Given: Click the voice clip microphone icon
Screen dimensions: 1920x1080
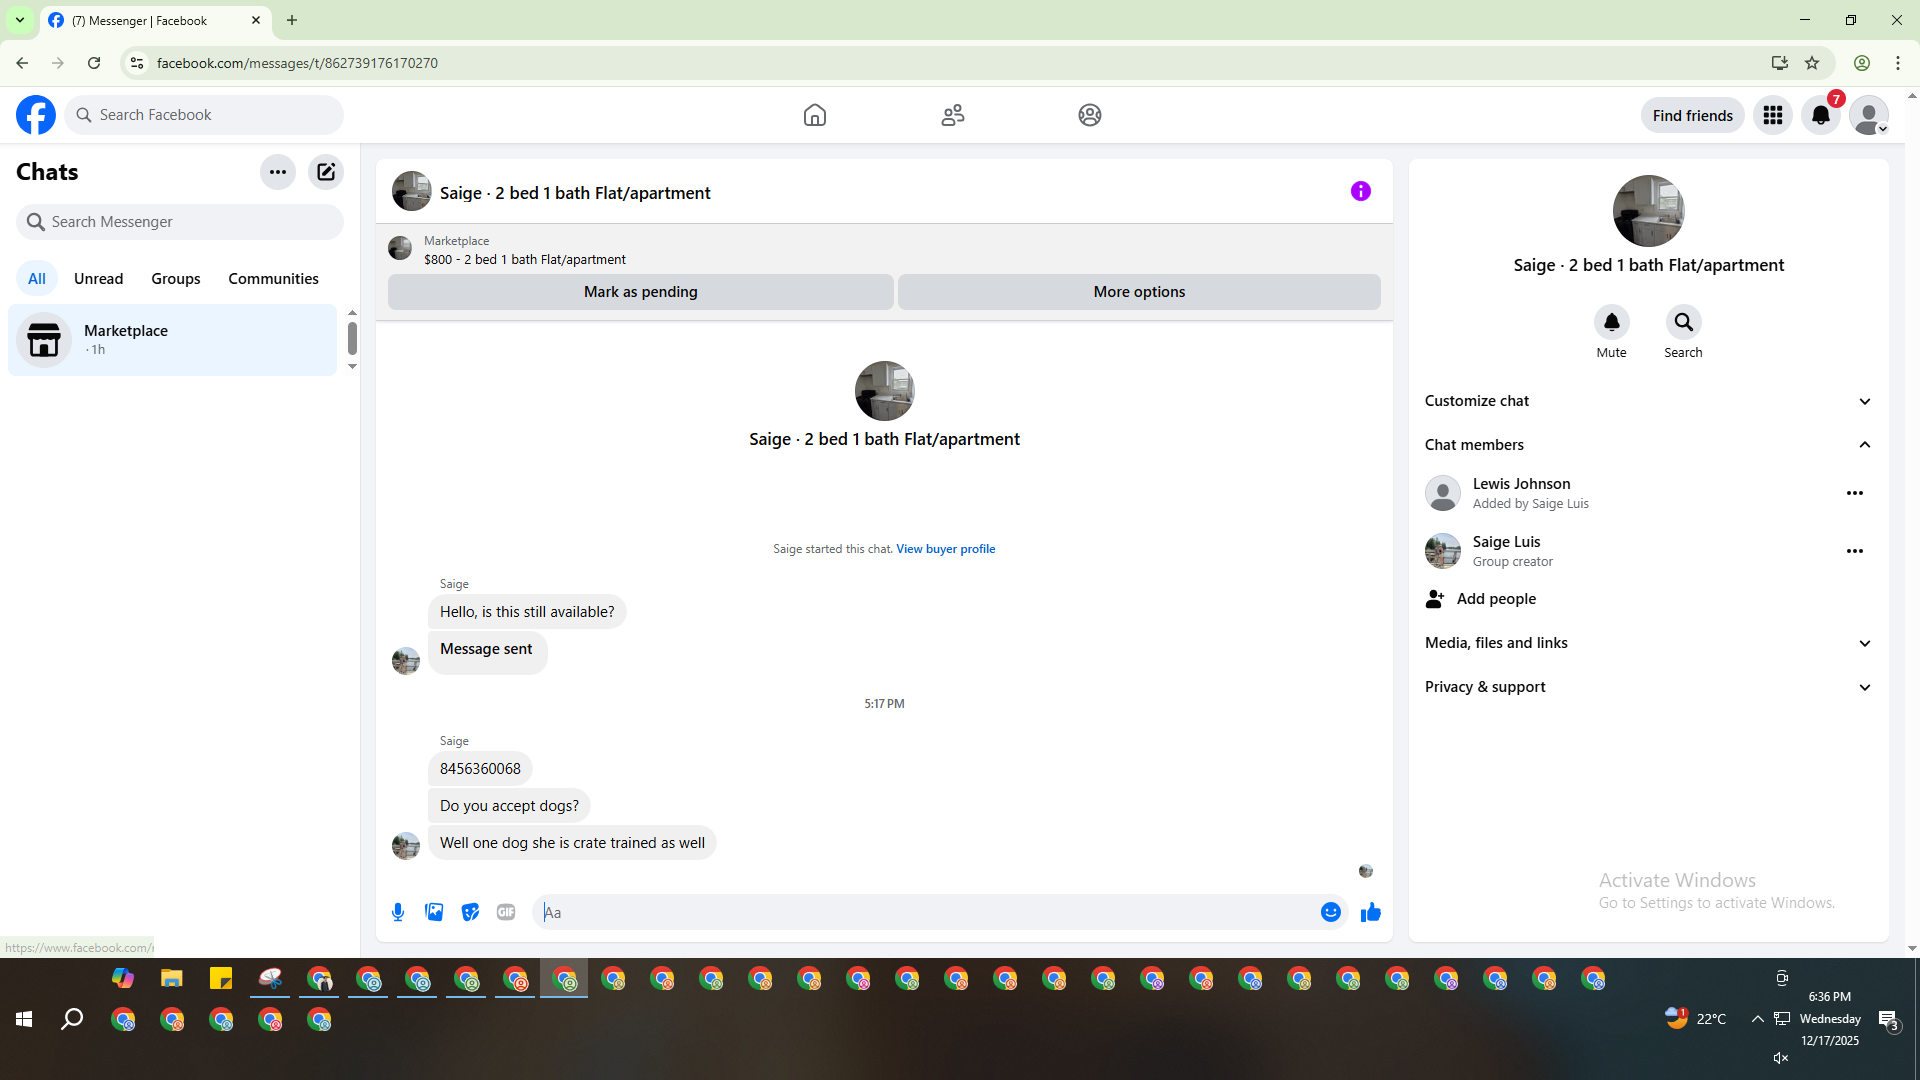Looking at the screenshot, I should point(398,912).
